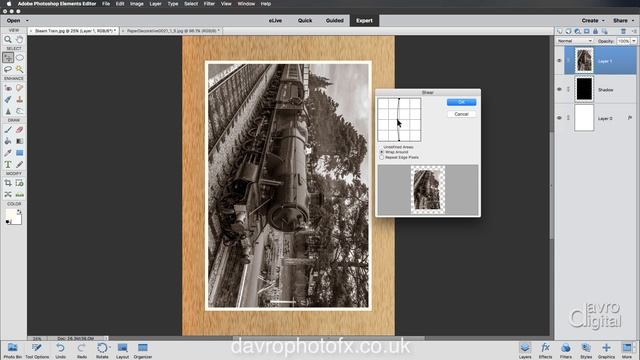640x360 pixels.
Task: Select the Blur tool
Action: pos(8,111)
